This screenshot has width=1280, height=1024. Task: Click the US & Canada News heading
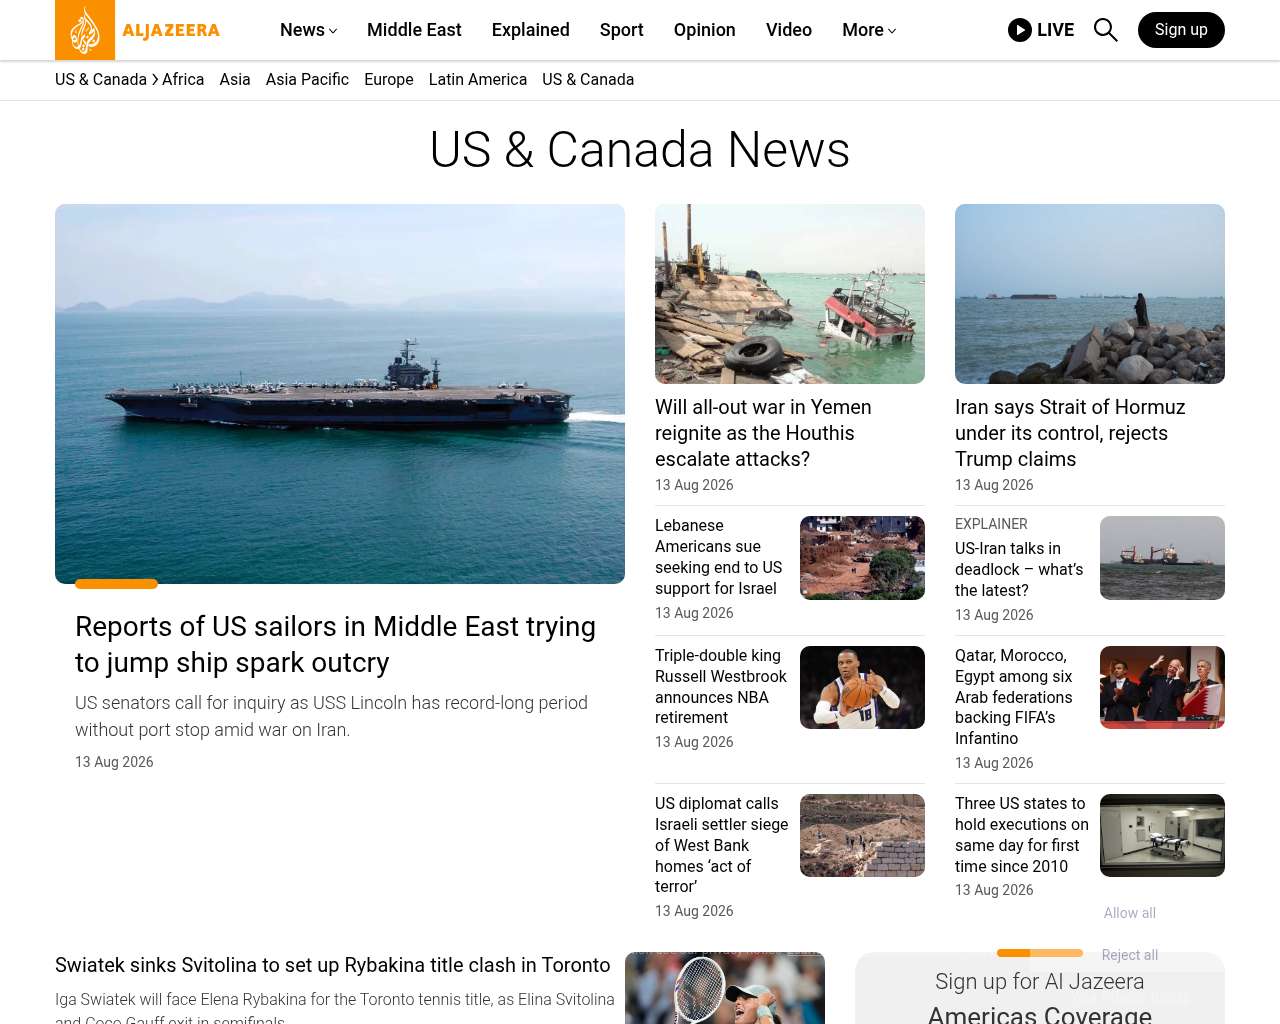(640, 150)
